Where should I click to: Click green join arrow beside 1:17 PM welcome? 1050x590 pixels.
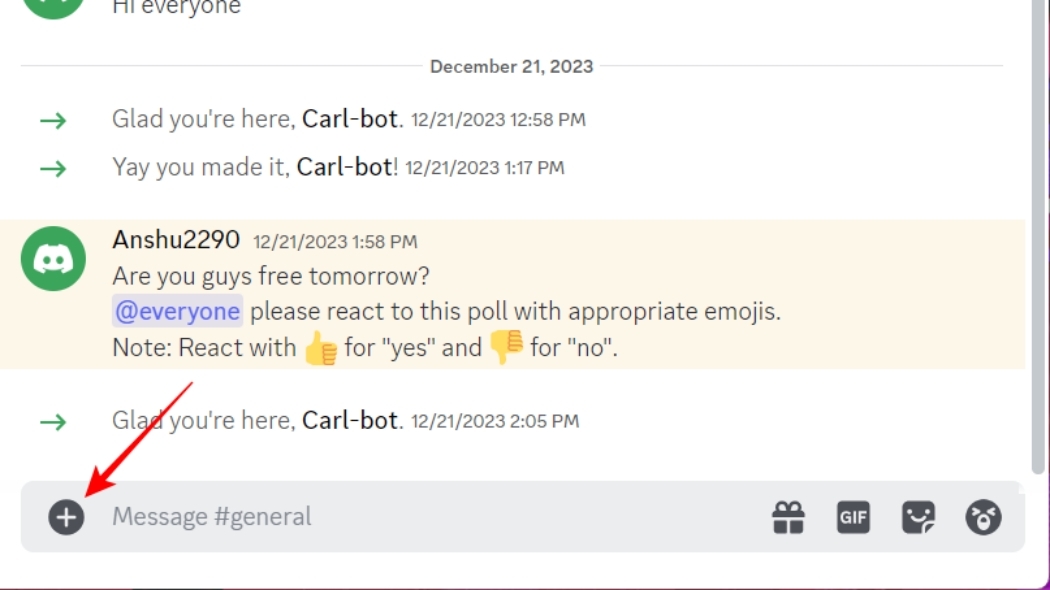pyautogui.click(x=53, y=168)
